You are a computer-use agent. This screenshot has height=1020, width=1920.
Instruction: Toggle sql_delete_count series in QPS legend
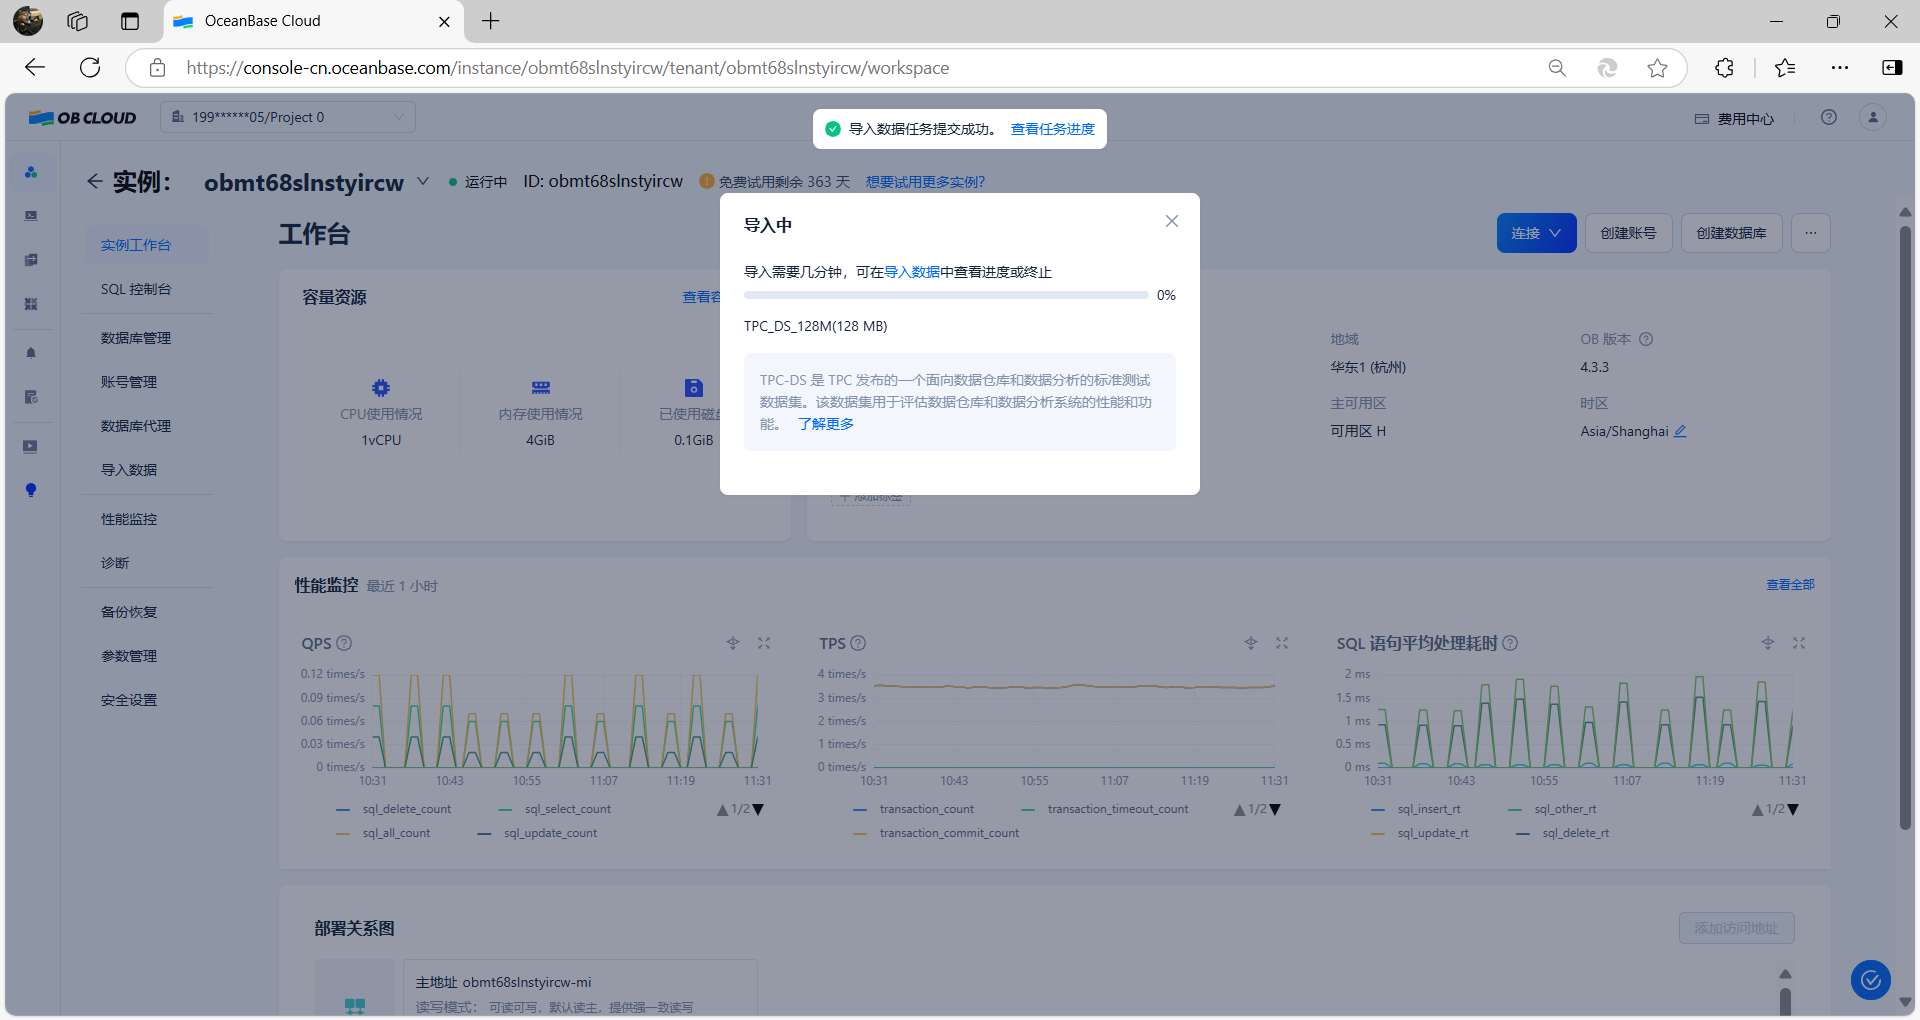[394, 809]
